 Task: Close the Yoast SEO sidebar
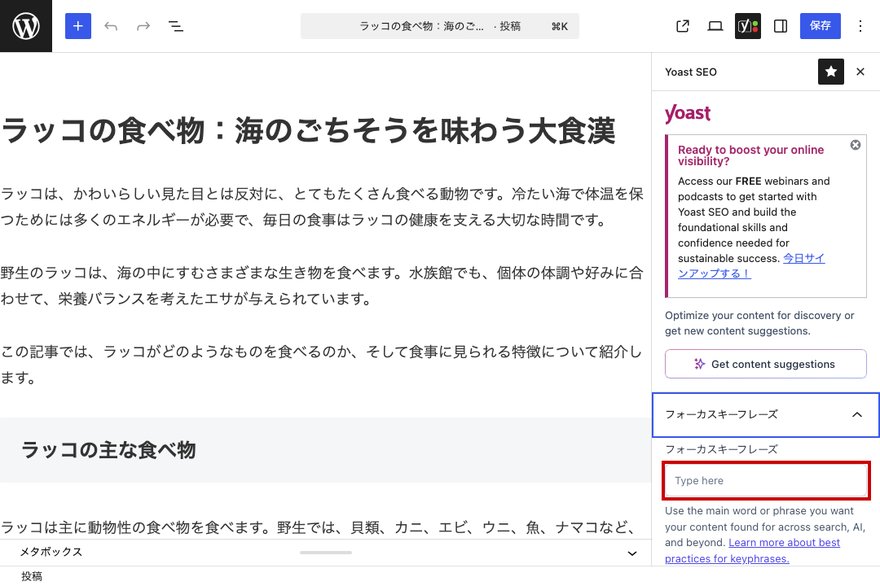tap(860, 72)
